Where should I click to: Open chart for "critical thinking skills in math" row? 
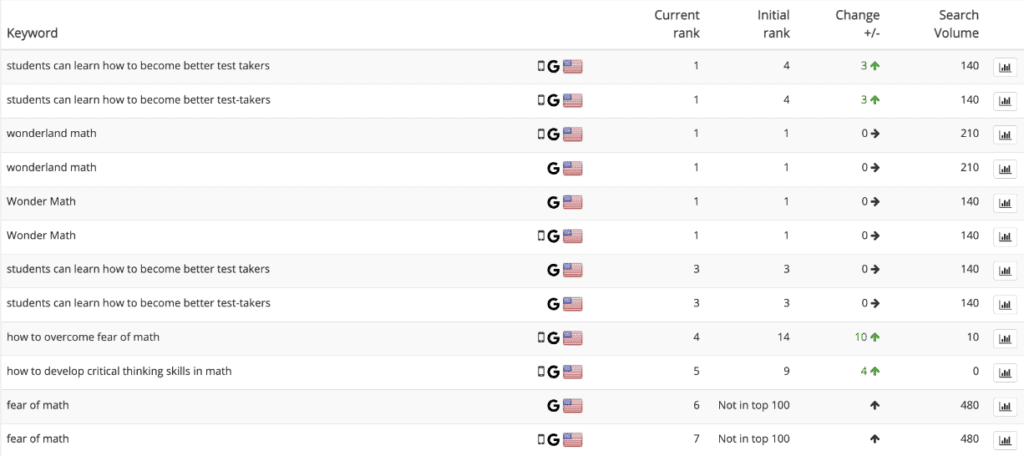(x=1003, y=372)
